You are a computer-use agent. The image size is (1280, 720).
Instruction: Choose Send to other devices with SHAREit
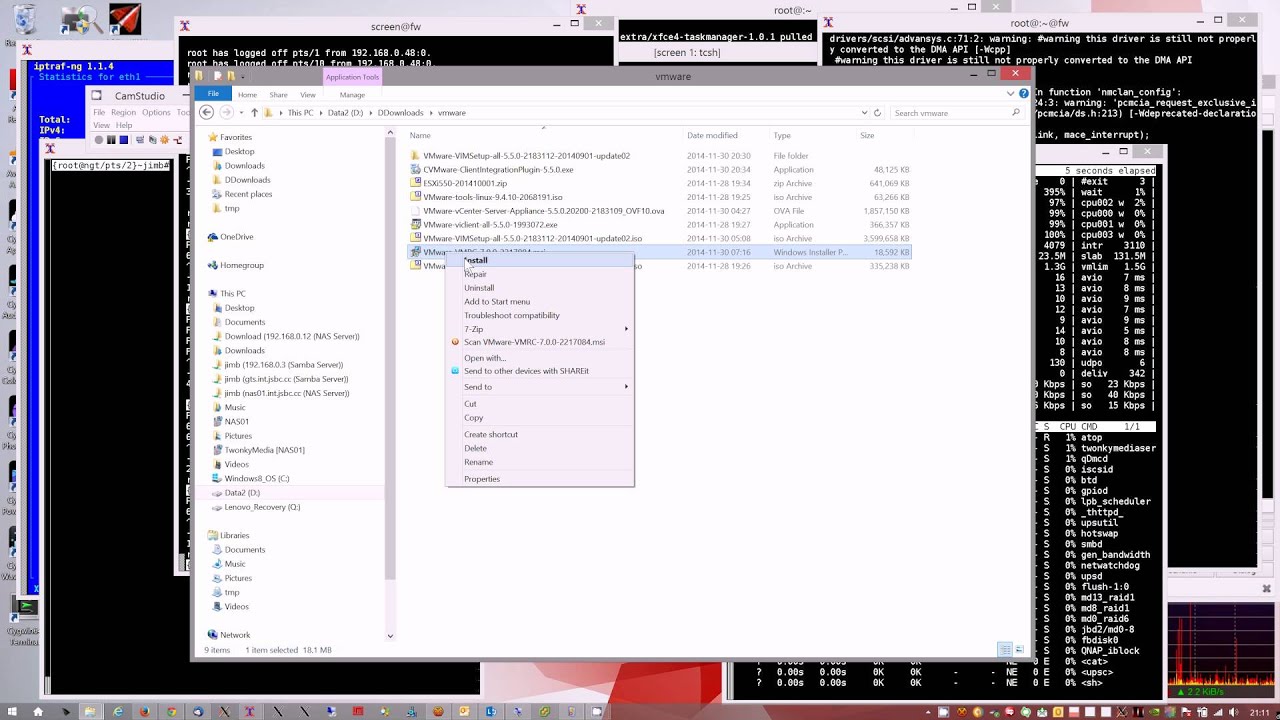526,371
